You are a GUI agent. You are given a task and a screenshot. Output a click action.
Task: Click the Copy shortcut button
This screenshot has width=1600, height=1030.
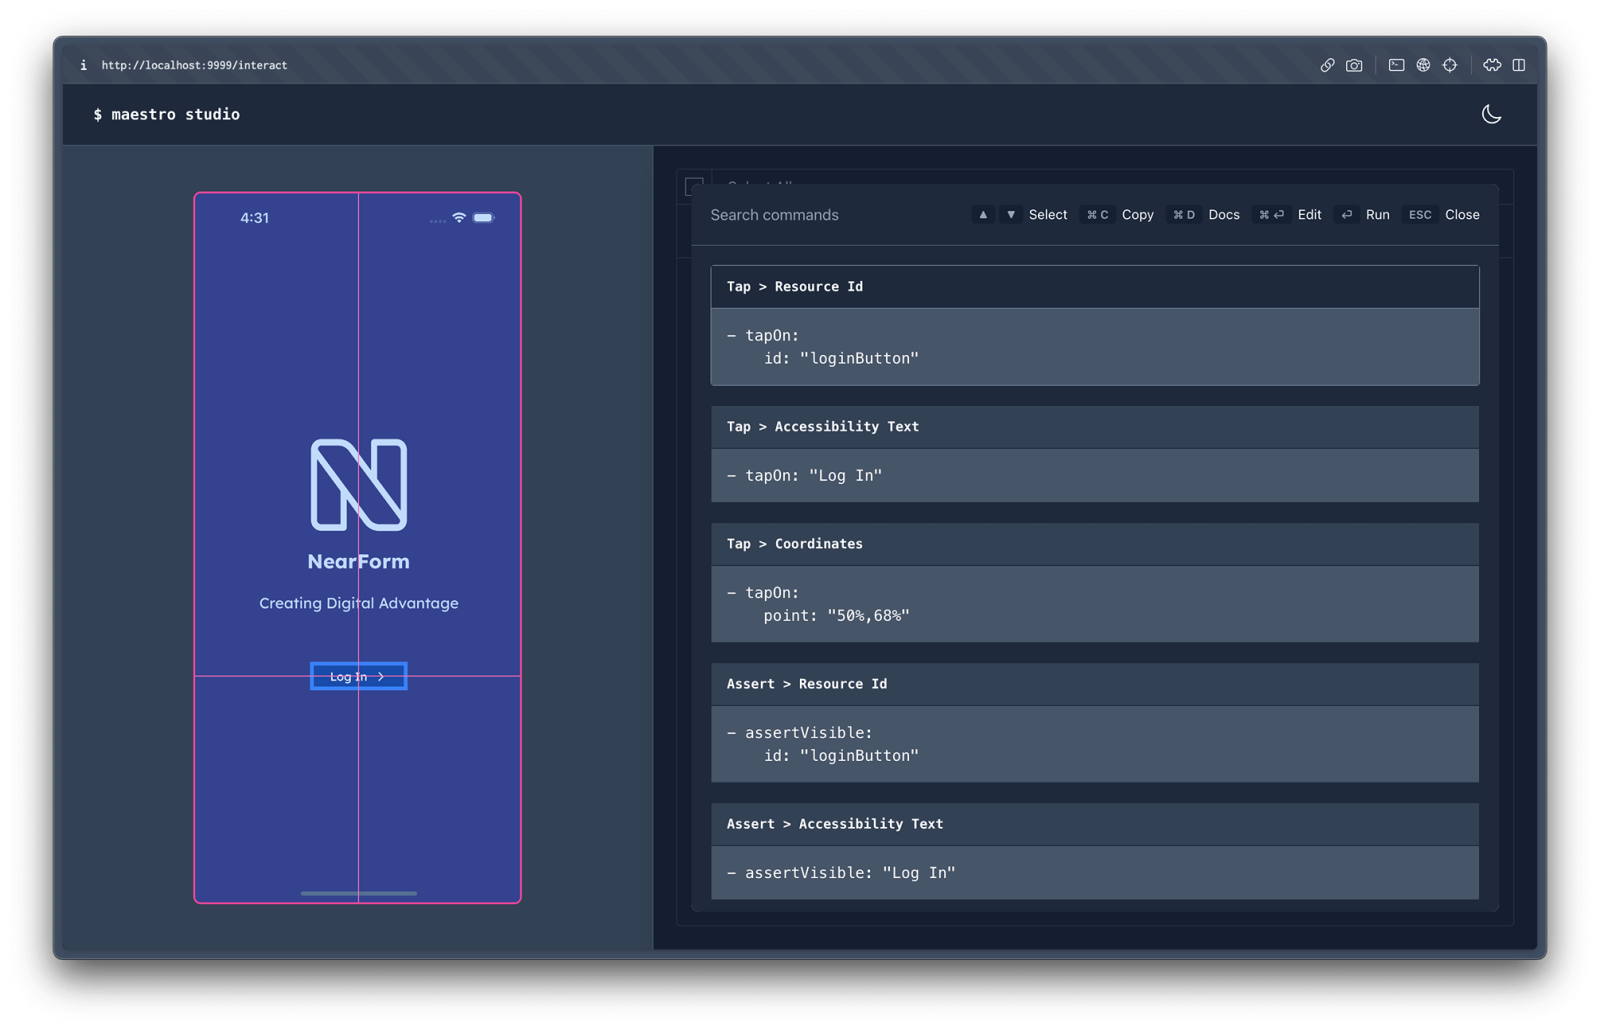(1120, 215)
